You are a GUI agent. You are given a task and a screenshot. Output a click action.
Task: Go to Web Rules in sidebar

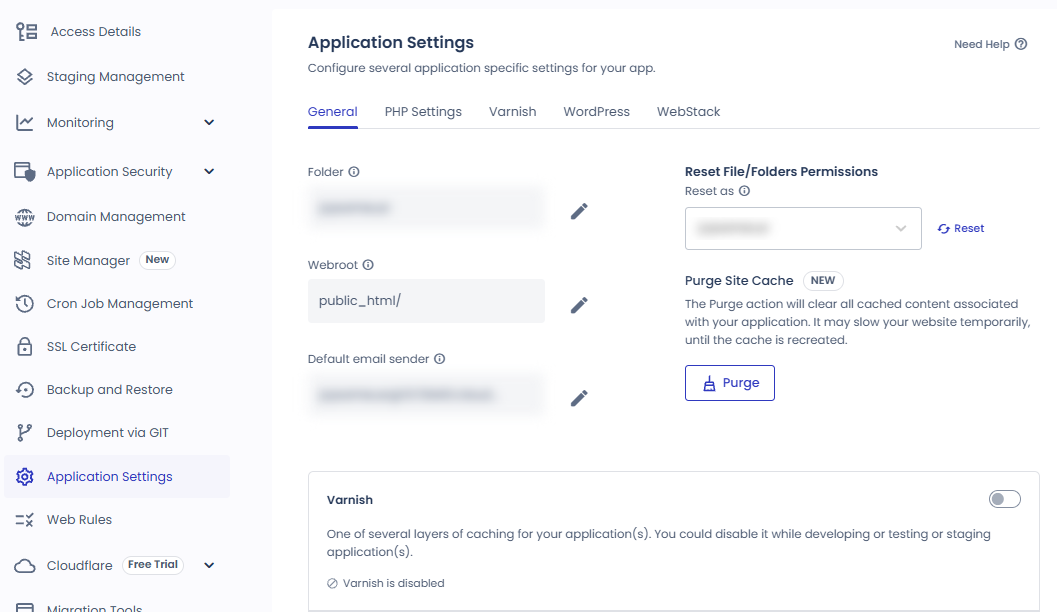pos(79,520)
